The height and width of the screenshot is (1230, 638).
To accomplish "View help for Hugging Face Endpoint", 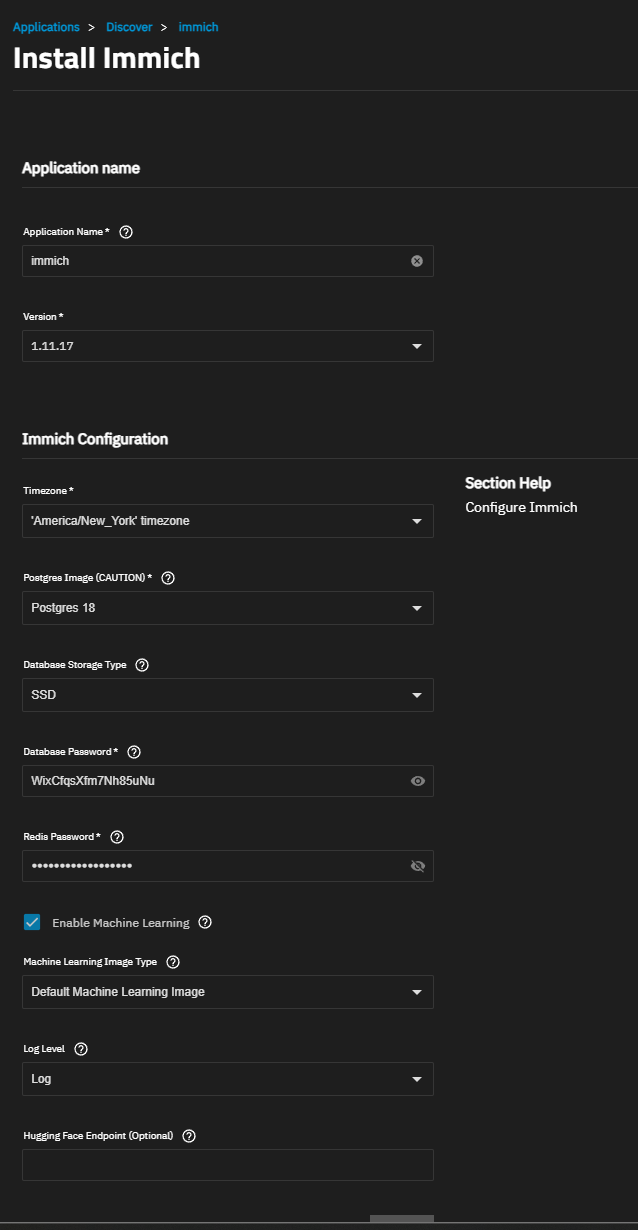I will (x=190, y=1135).
